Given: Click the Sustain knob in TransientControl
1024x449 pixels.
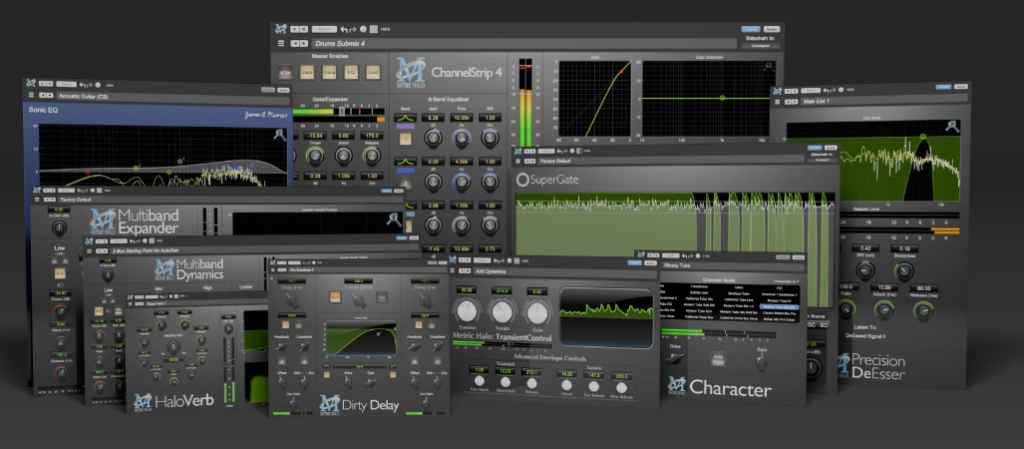Looking at the screenshot, I should point(502,311).
